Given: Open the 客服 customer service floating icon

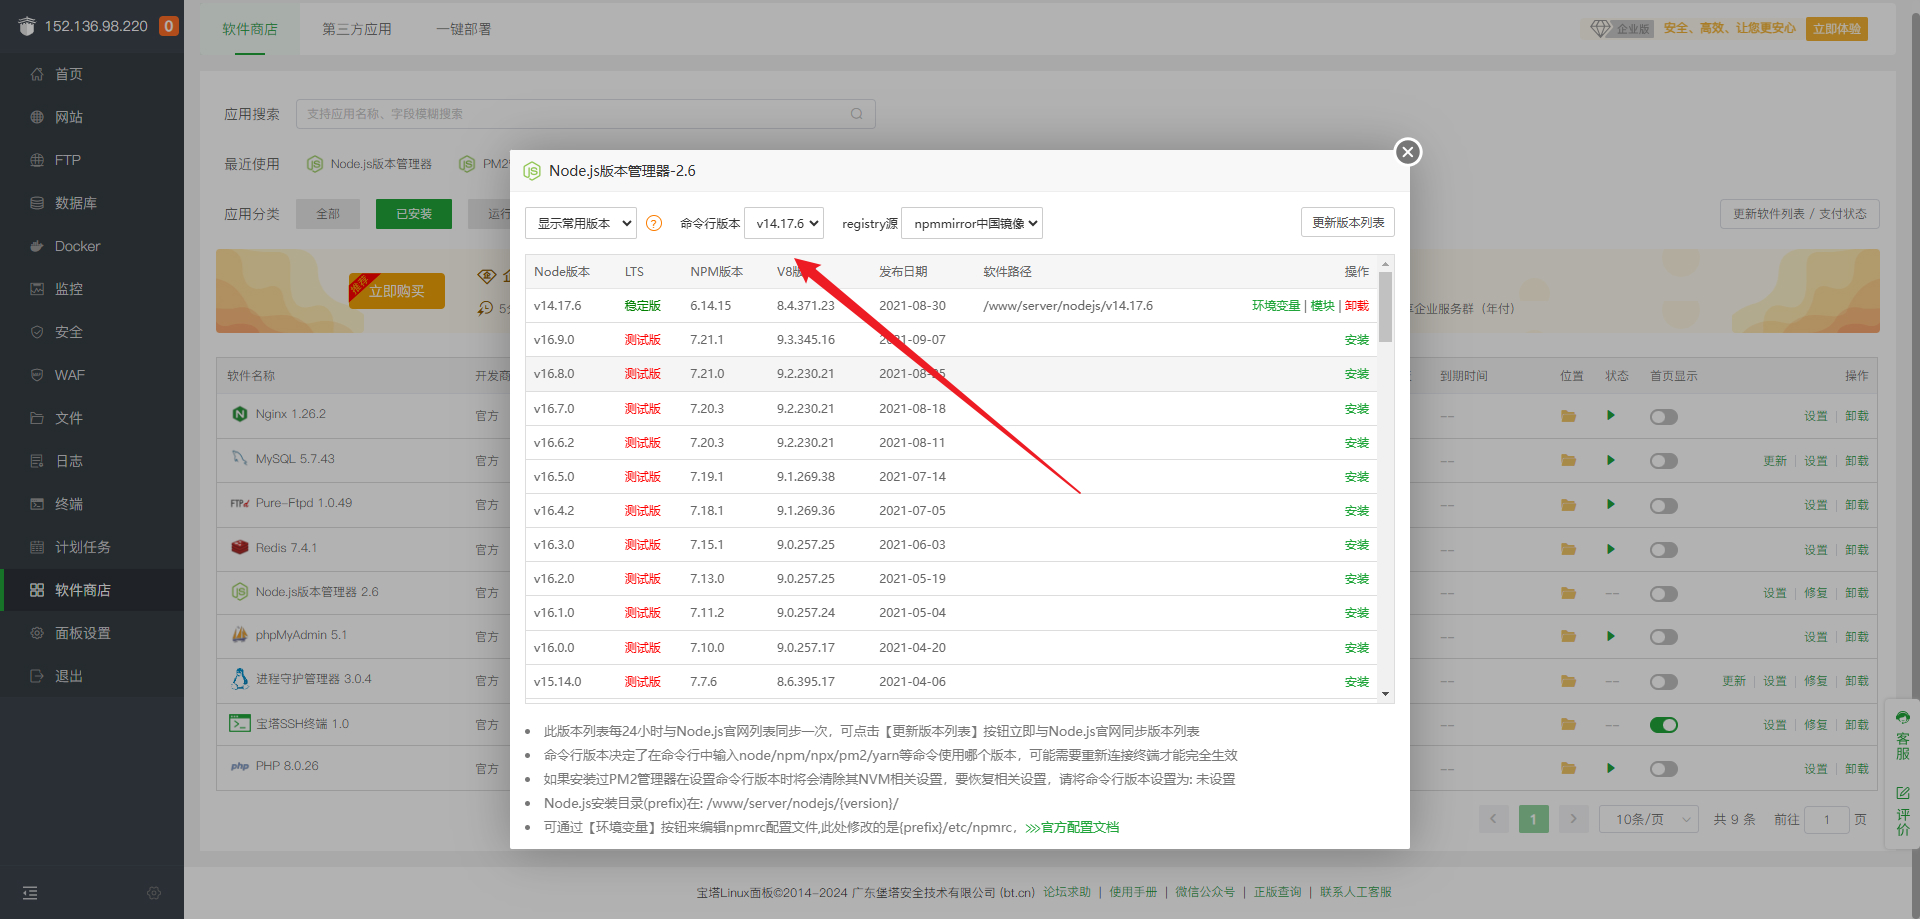Looking at the screenshot, I should 1903,735.
